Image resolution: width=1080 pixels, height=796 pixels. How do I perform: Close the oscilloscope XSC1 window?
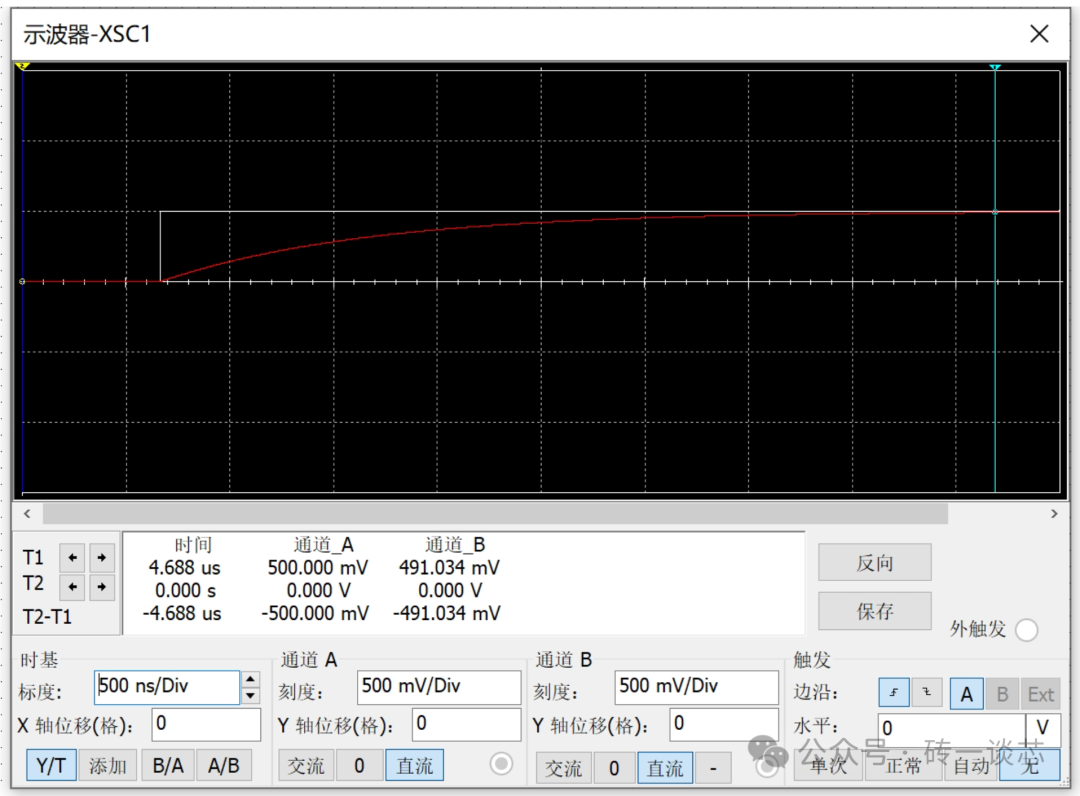(x=1039, y=34)
